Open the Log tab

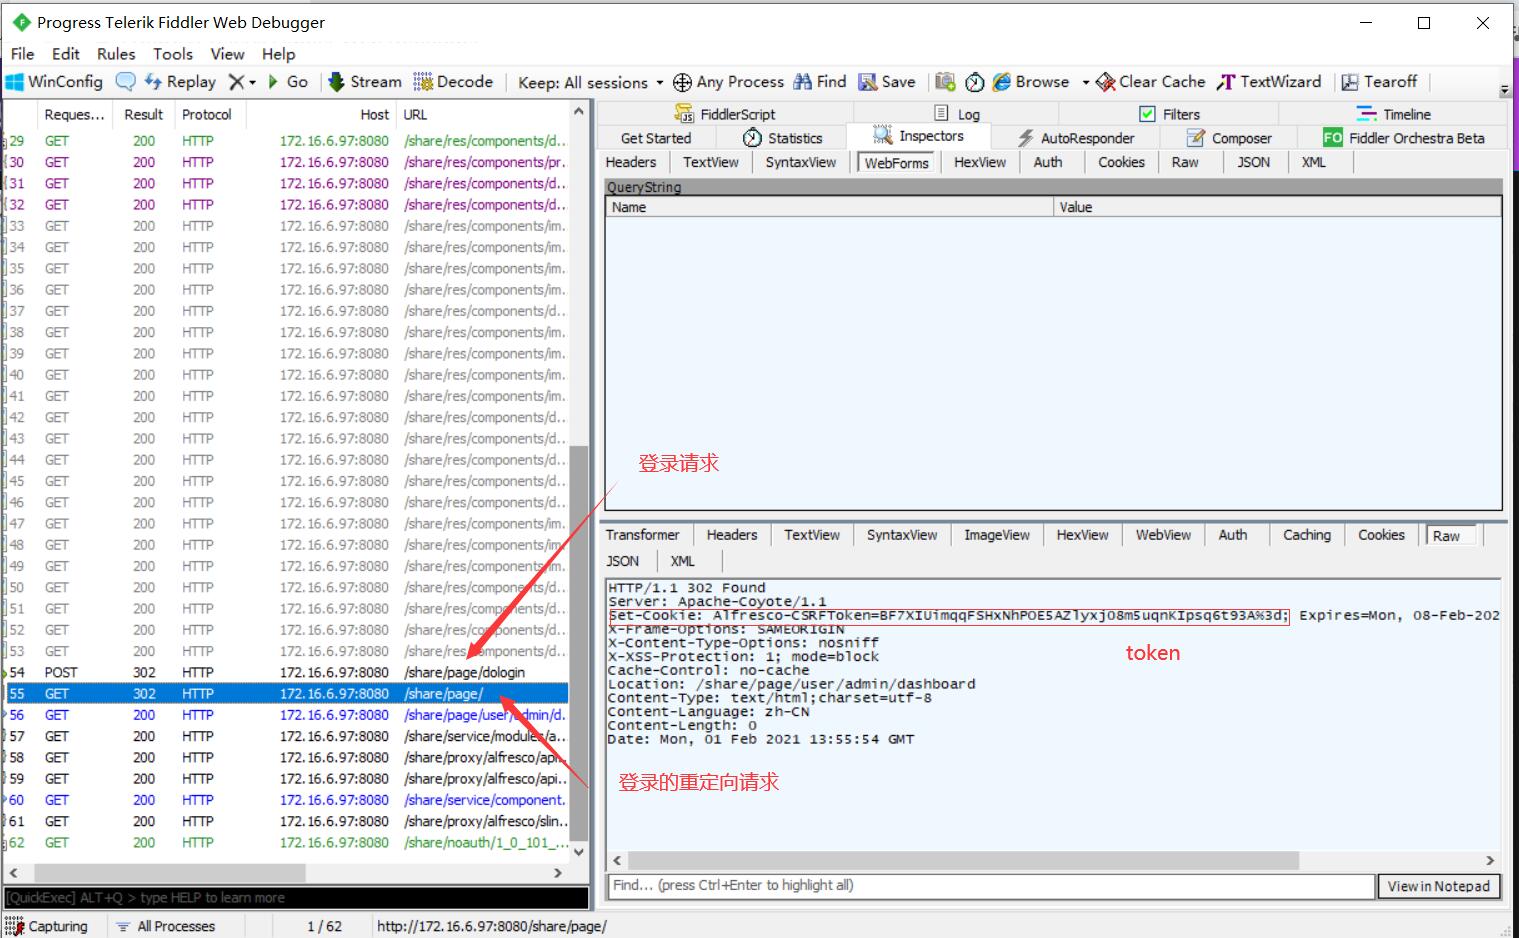957,114
